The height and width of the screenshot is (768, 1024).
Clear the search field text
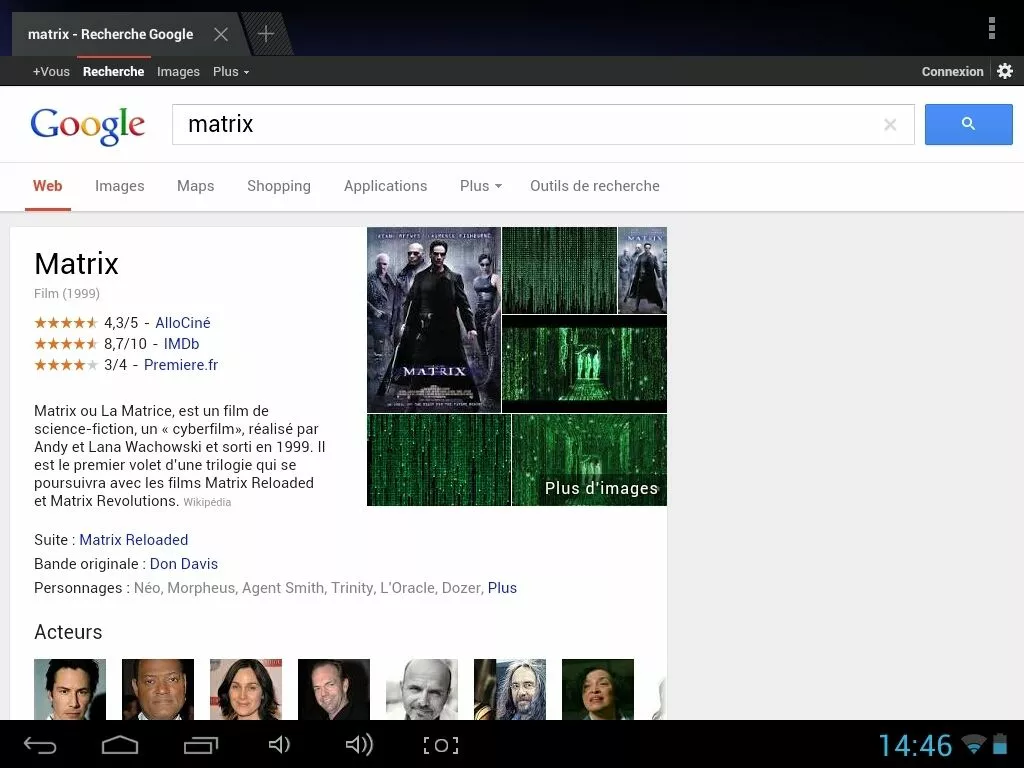pos(889,124)
